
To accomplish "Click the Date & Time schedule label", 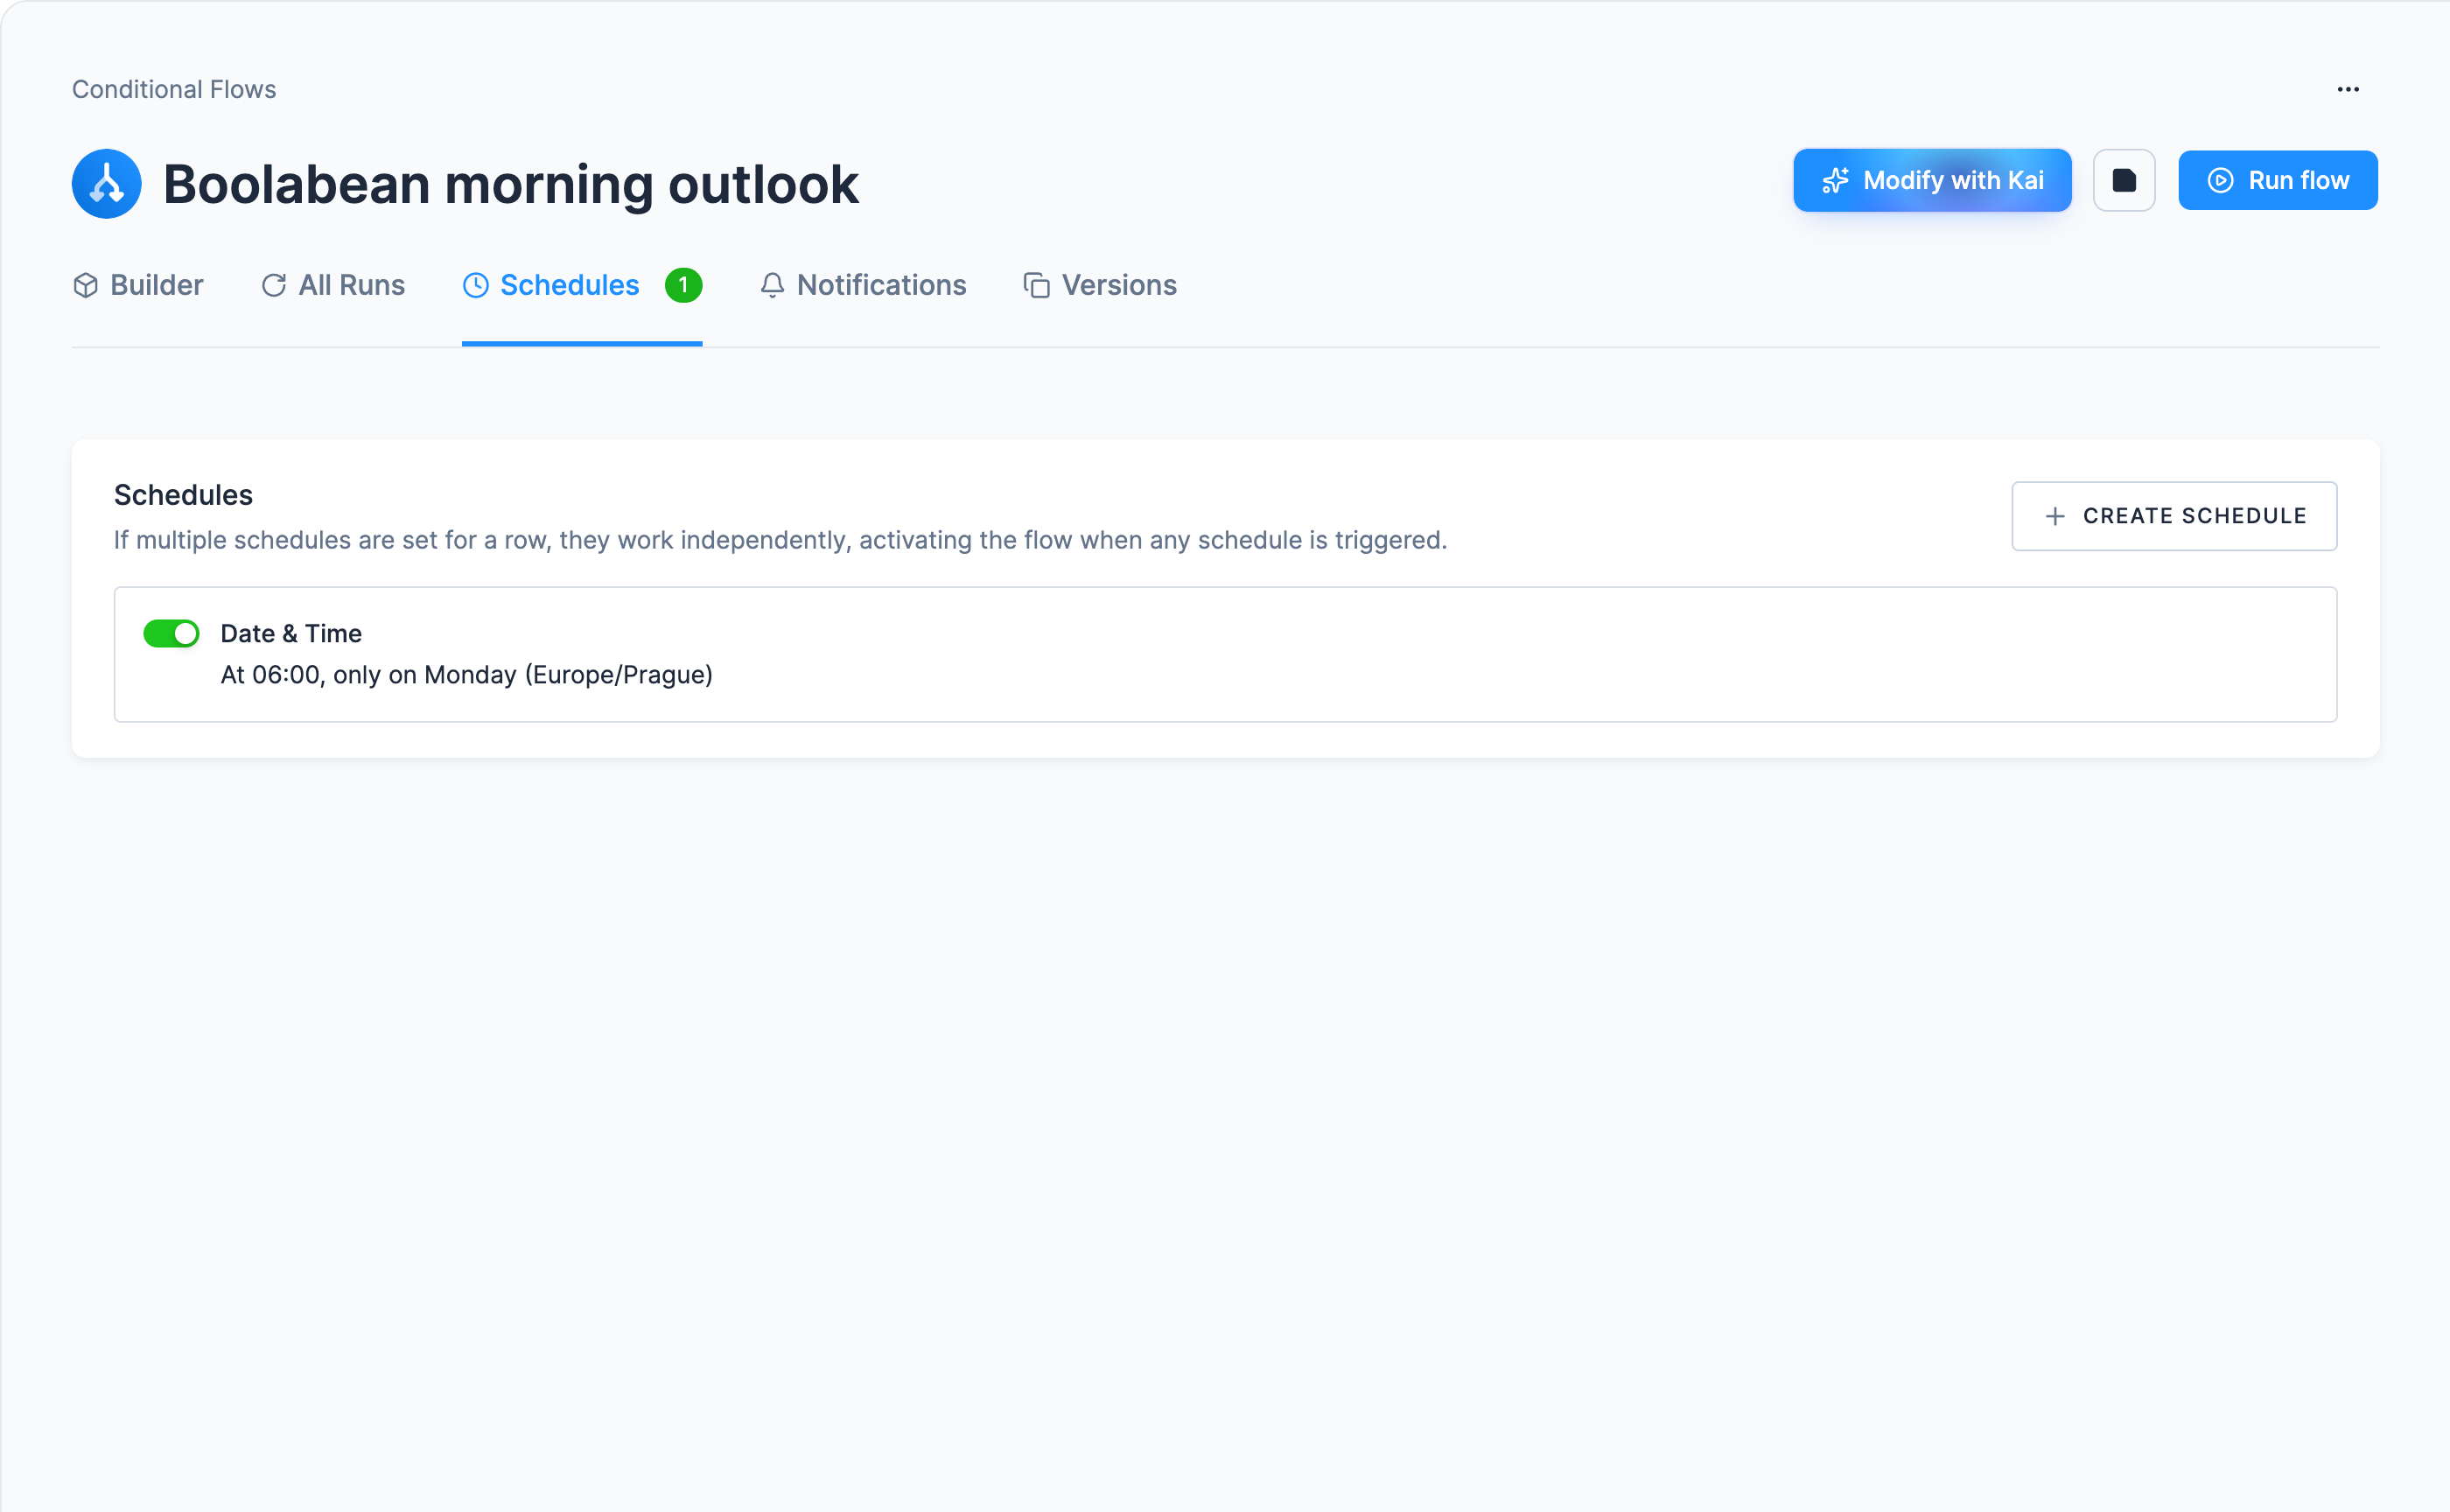I will [x=291, y=633].
